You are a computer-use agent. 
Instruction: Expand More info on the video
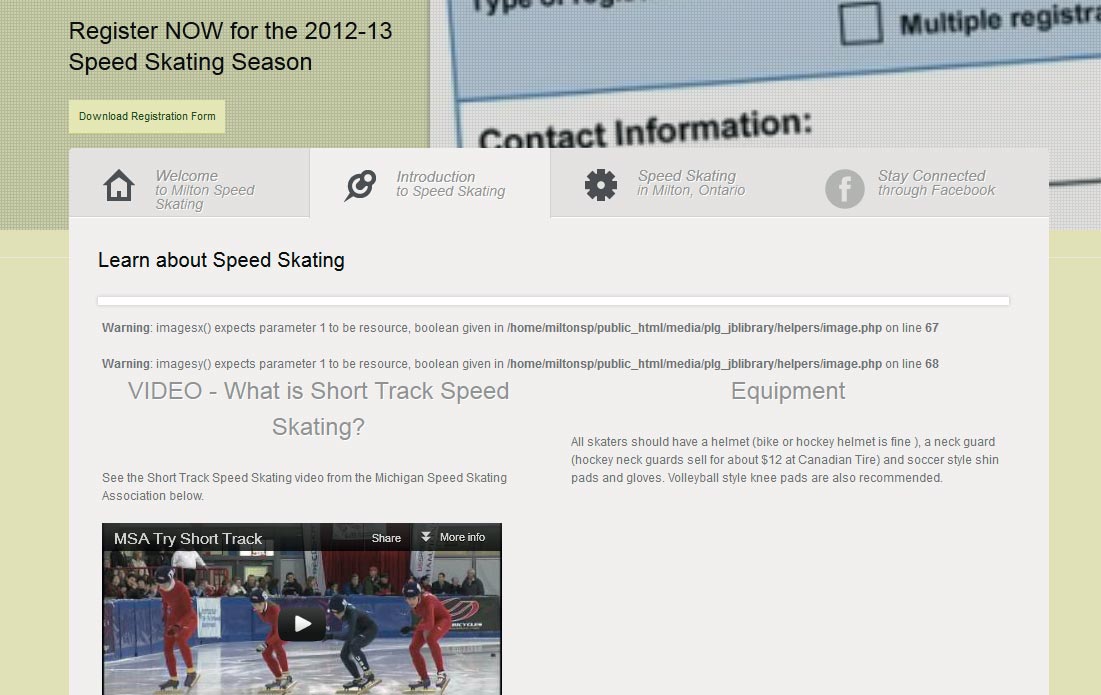[x=453, y=537]
